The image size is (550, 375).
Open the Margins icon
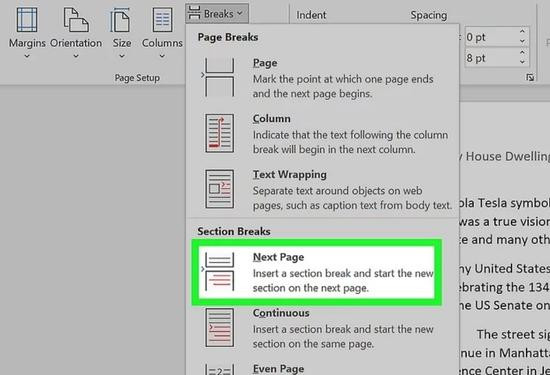[27, 20]
